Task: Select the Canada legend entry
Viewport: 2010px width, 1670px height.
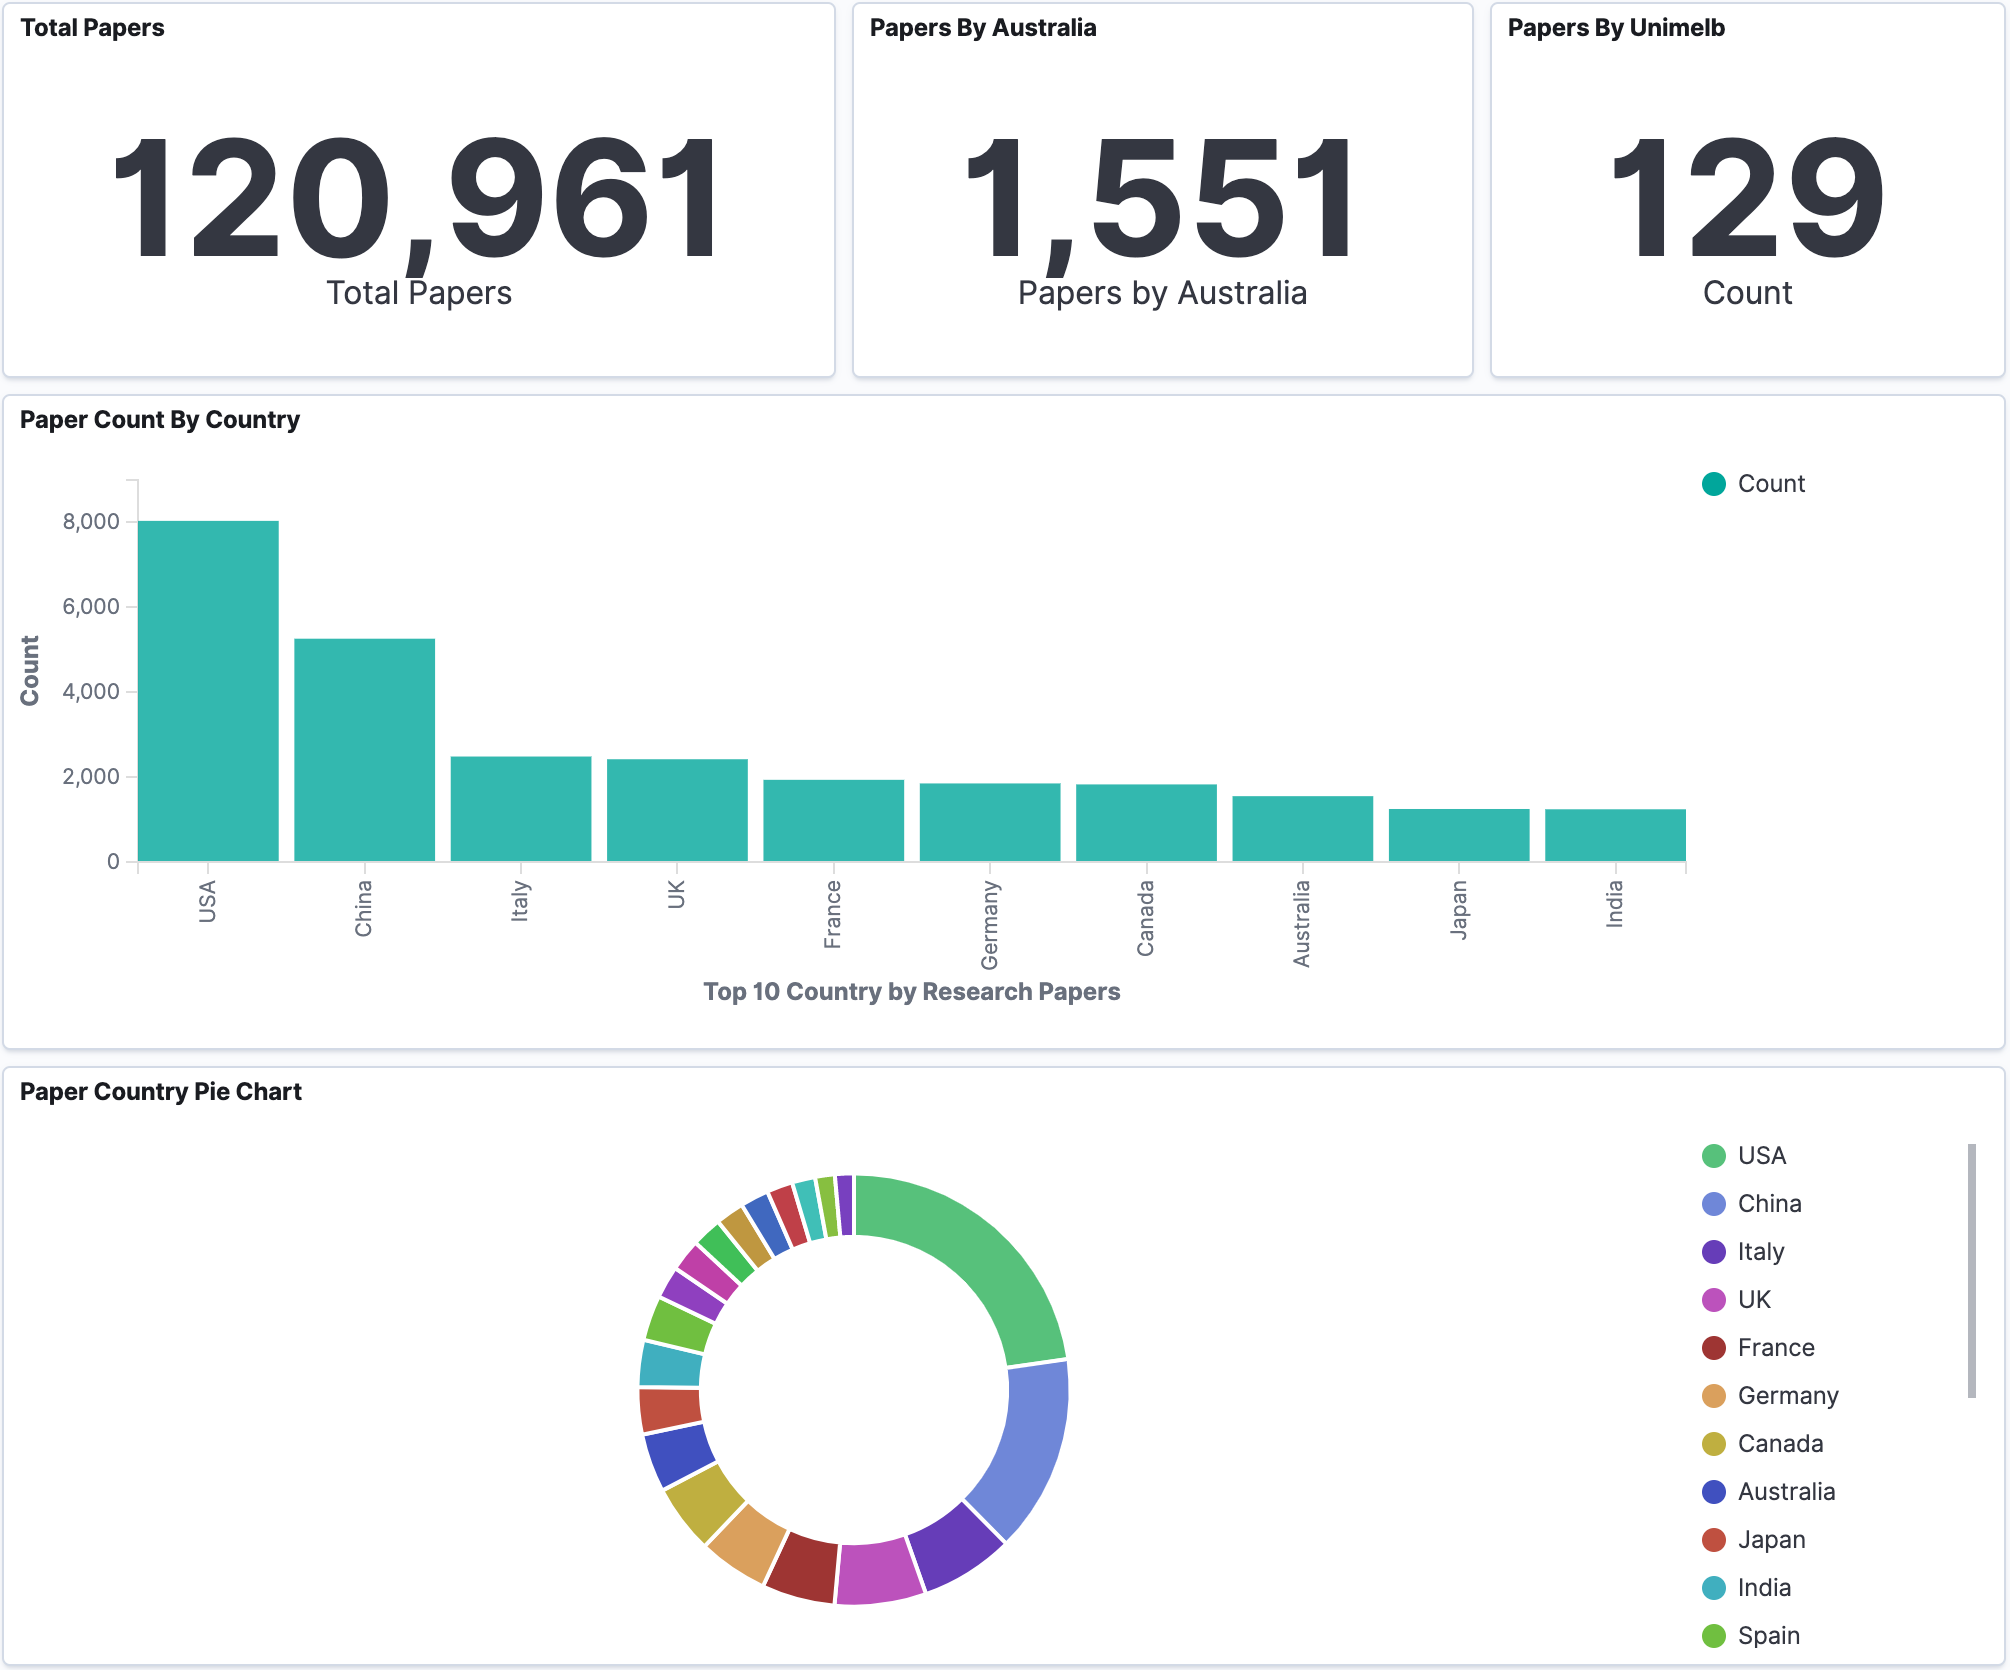Action: [x=1763, y=1444]
